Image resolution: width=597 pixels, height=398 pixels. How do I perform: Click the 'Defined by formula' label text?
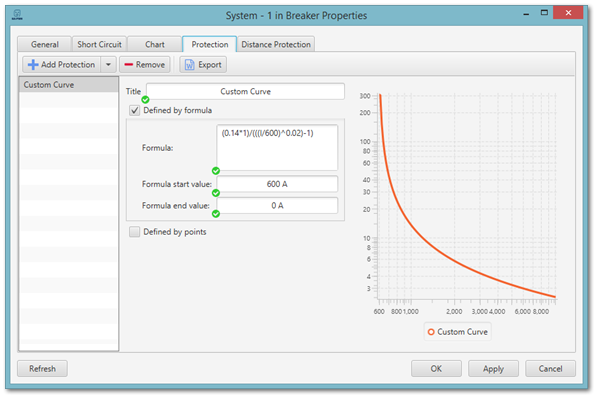[177, 110]
